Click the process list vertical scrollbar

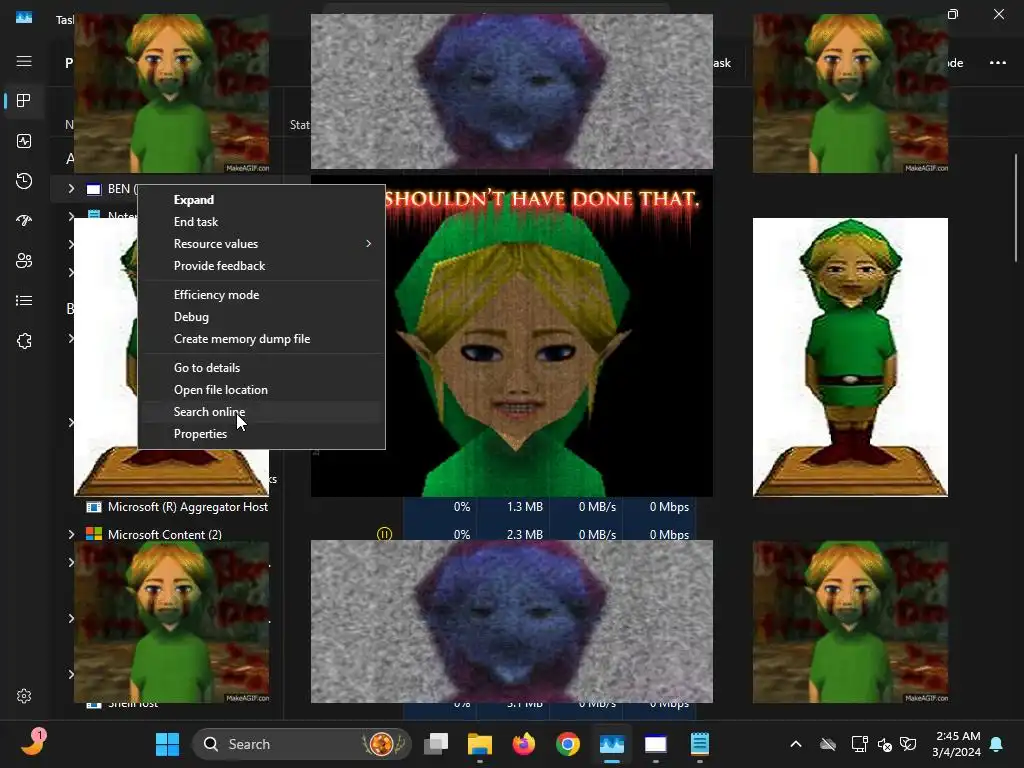click(x=1016, y=208)
